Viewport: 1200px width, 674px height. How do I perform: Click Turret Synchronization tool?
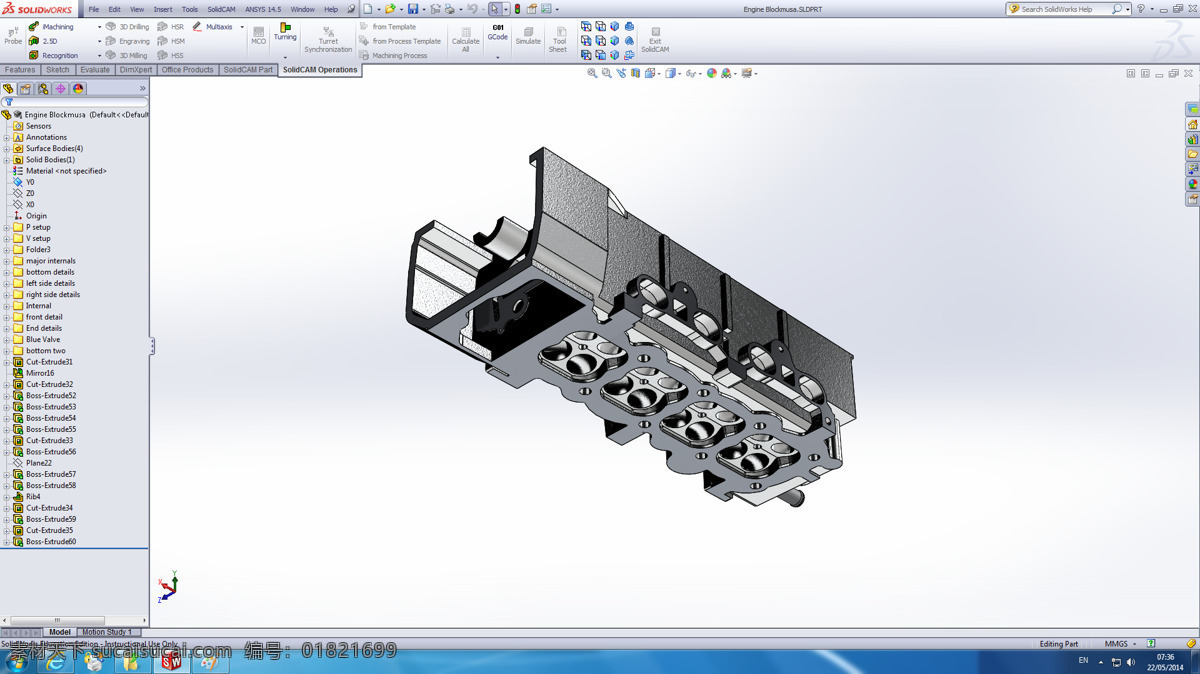click(328, 40)
